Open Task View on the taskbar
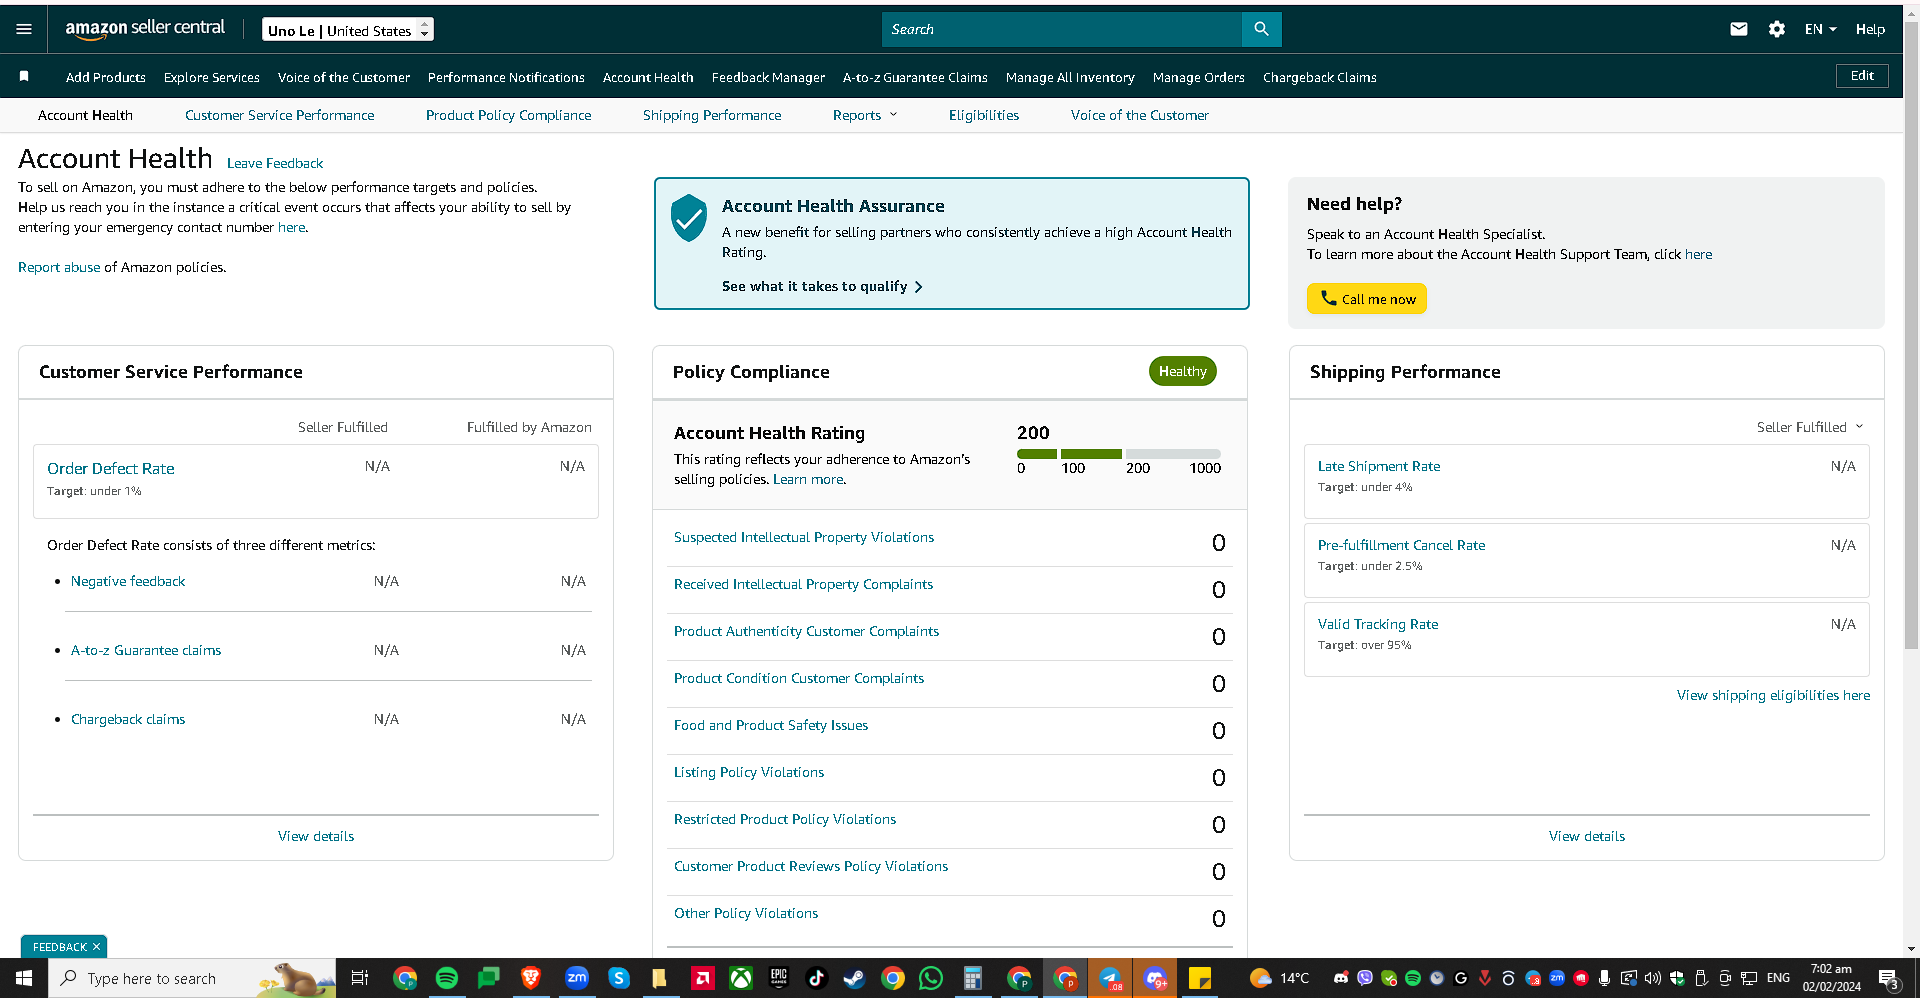1920x998 pixels. pyautogui.click(x=360, y=978)
